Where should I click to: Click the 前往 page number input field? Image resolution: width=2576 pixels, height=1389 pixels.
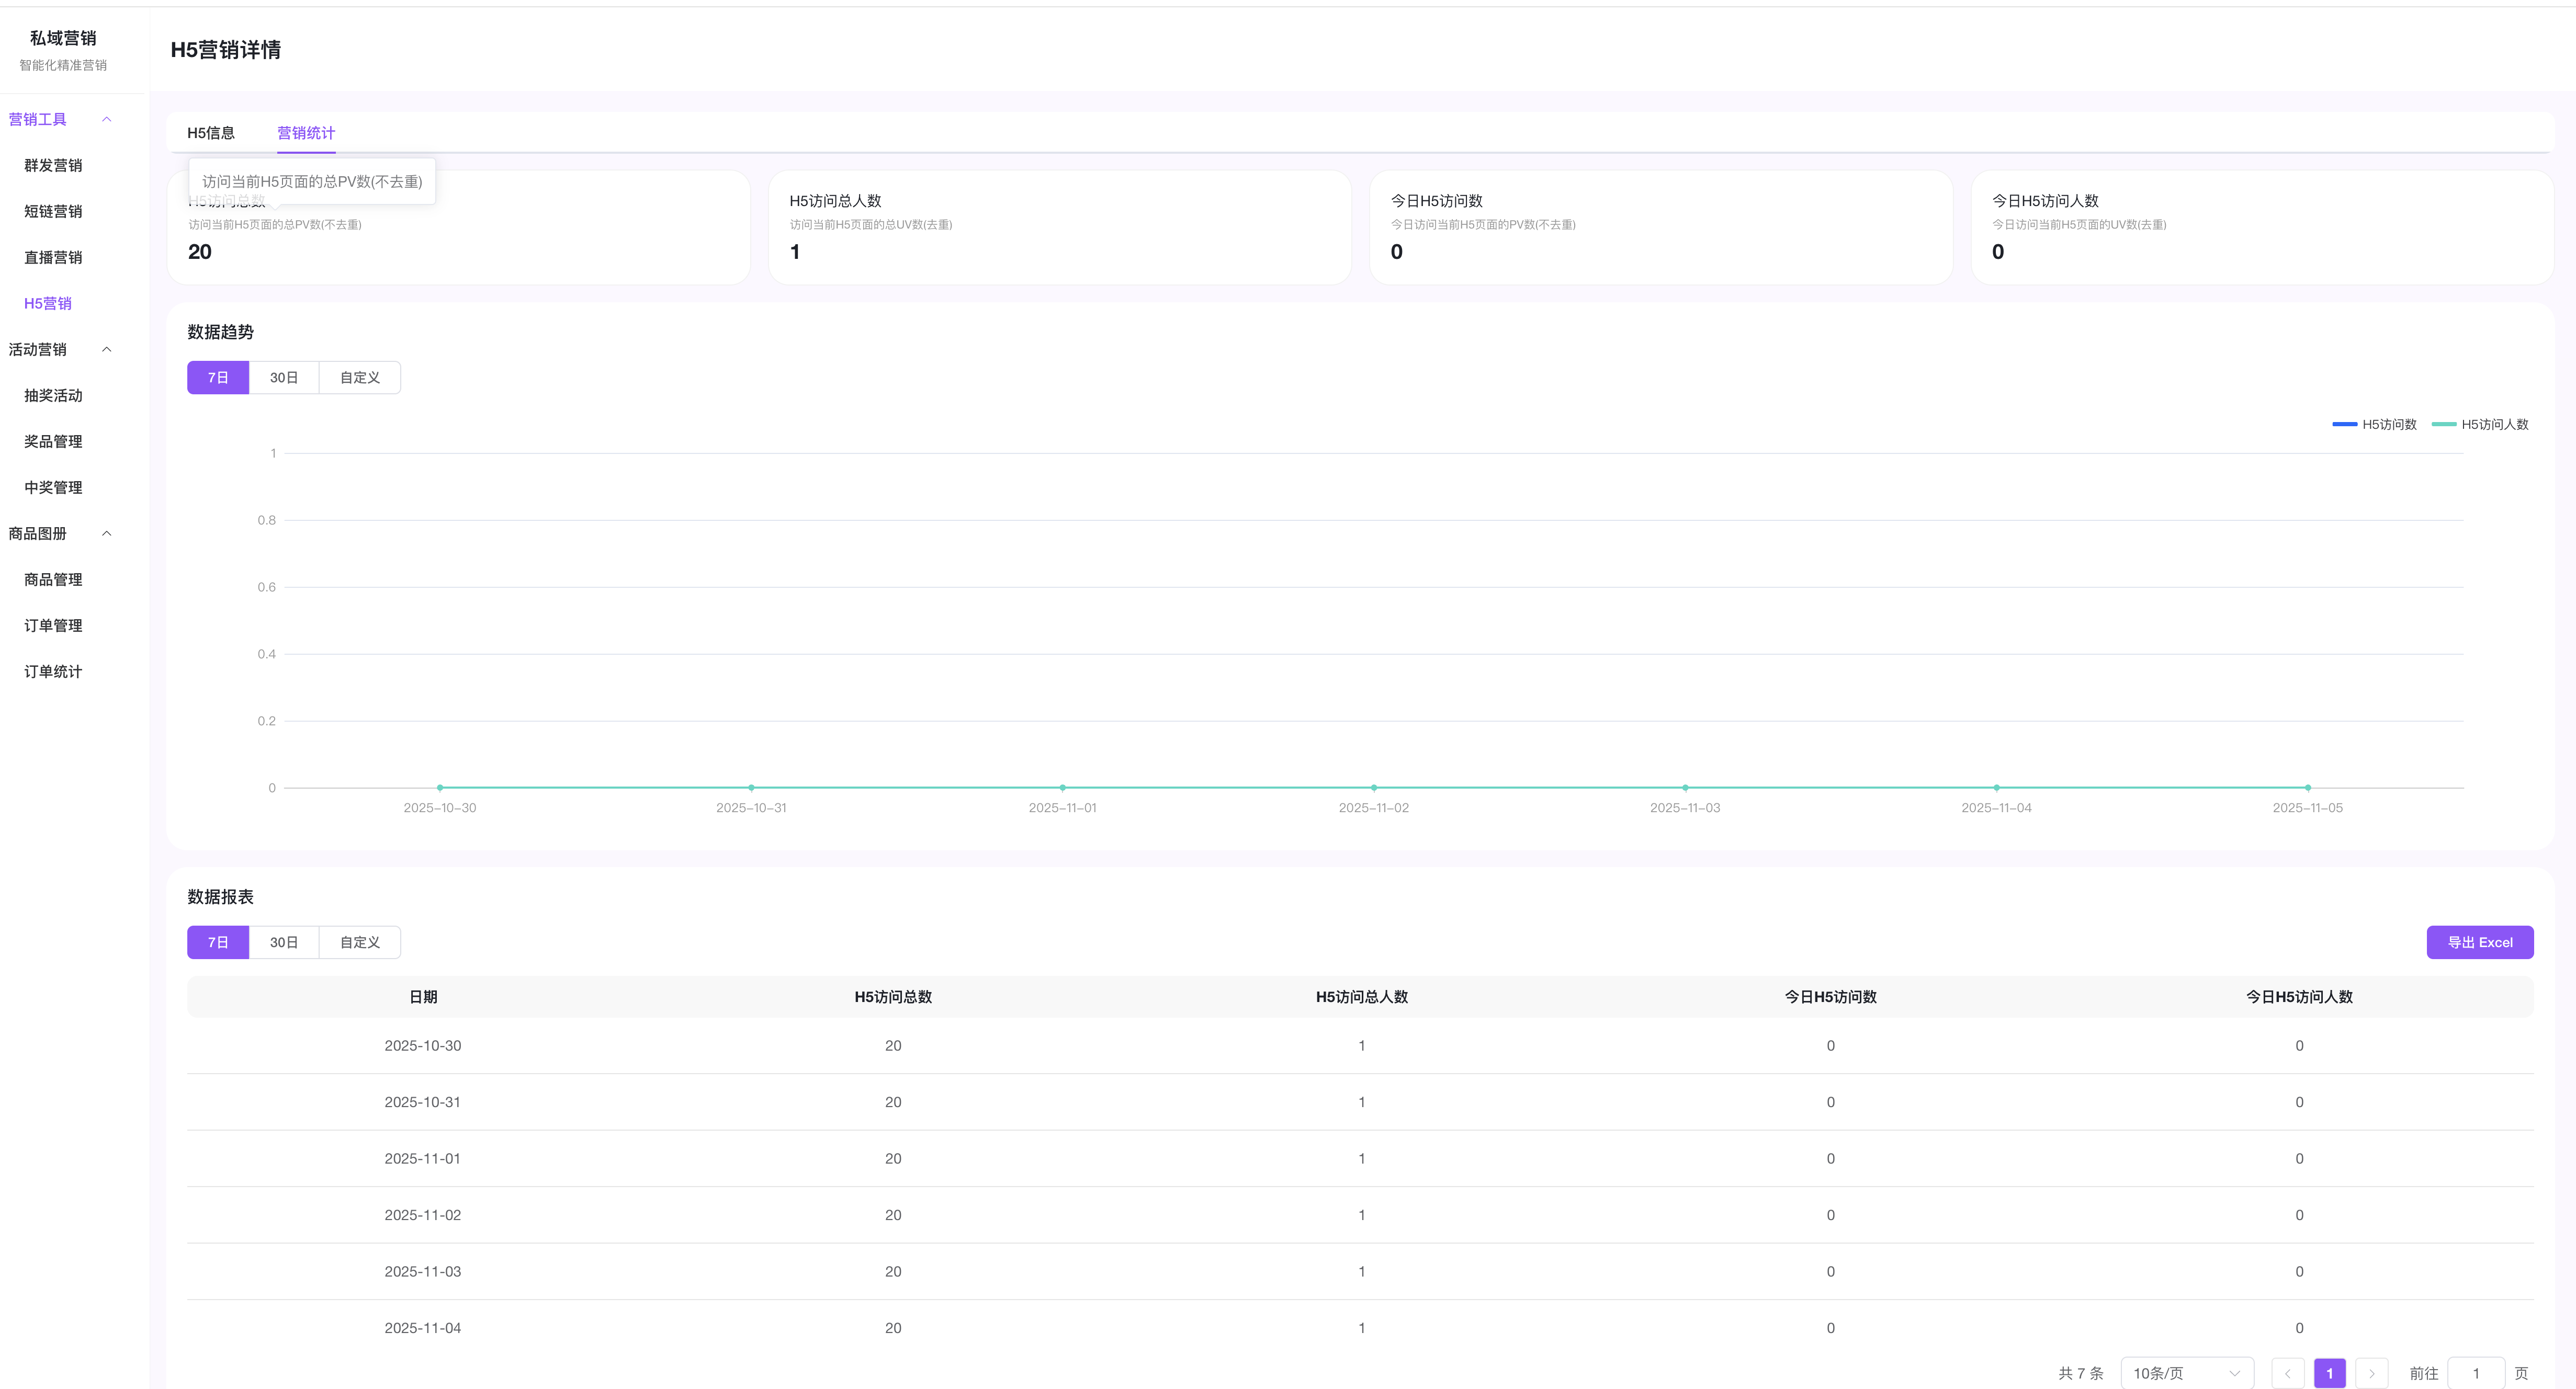pos(2475,1373)
